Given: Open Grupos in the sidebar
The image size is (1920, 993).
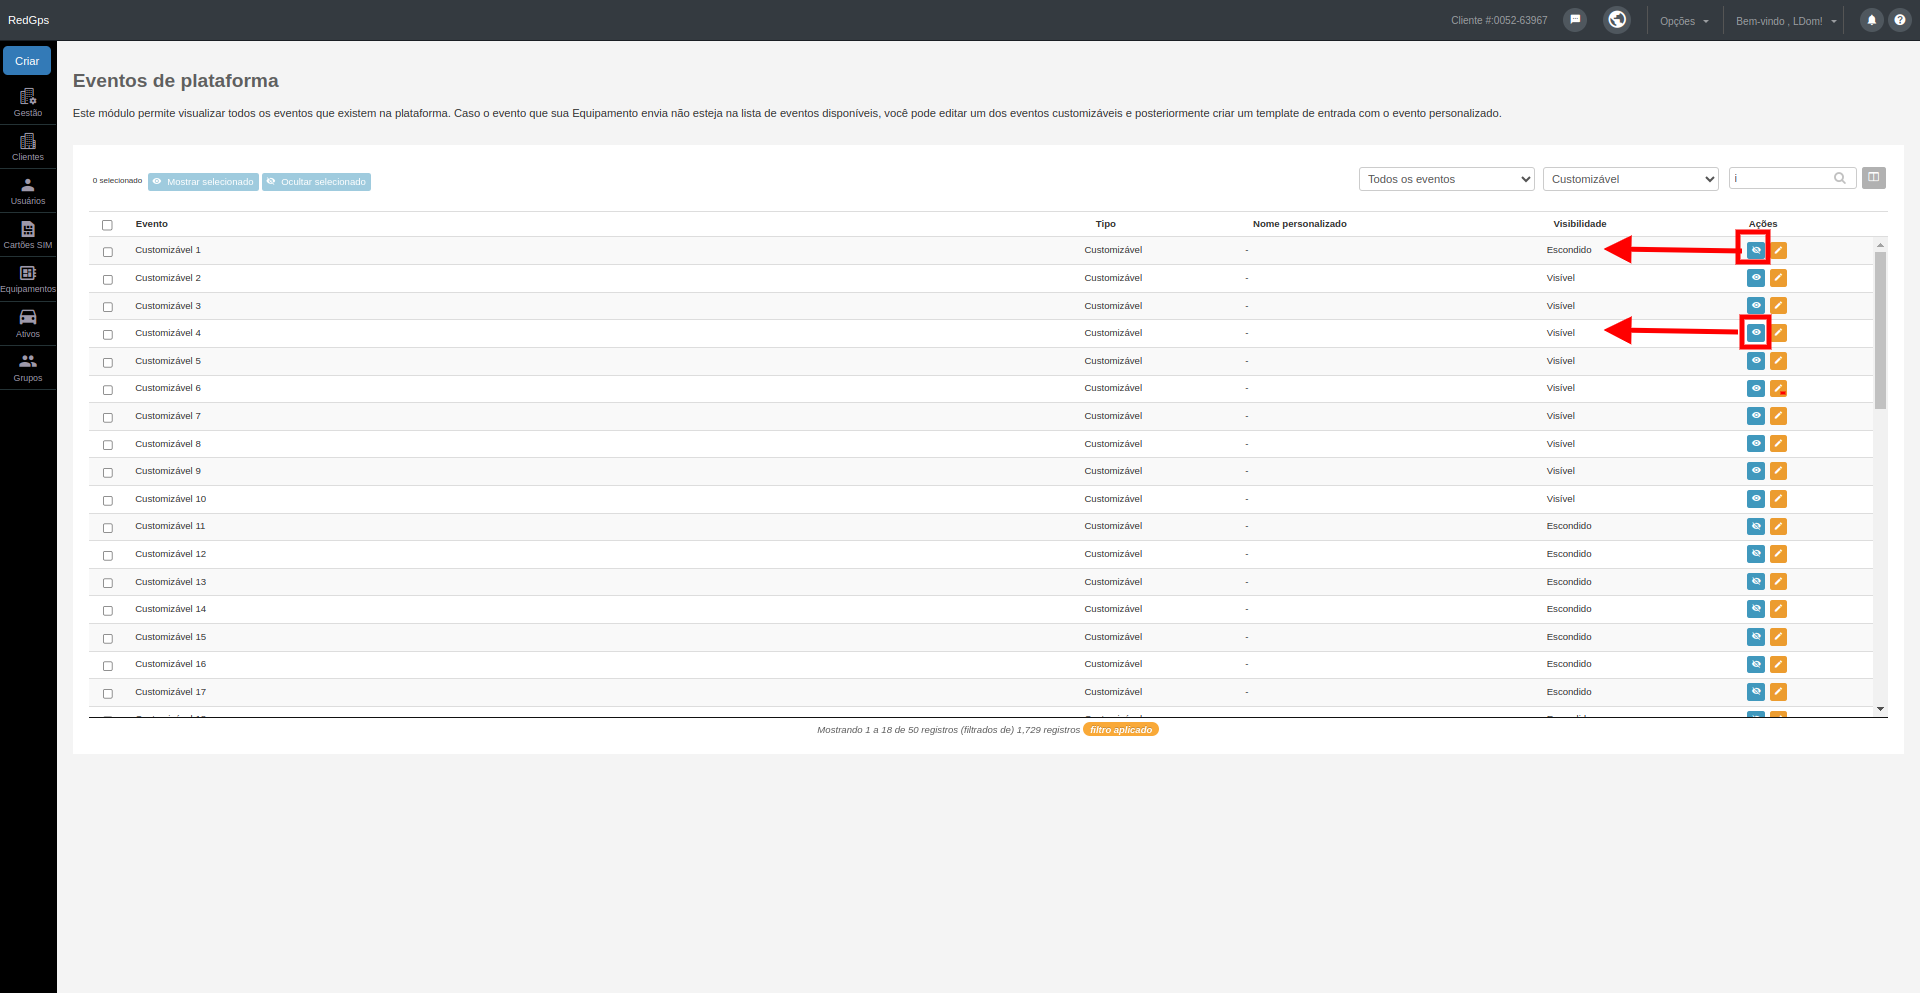Looking at the screenshot, I should pos(28,368).
